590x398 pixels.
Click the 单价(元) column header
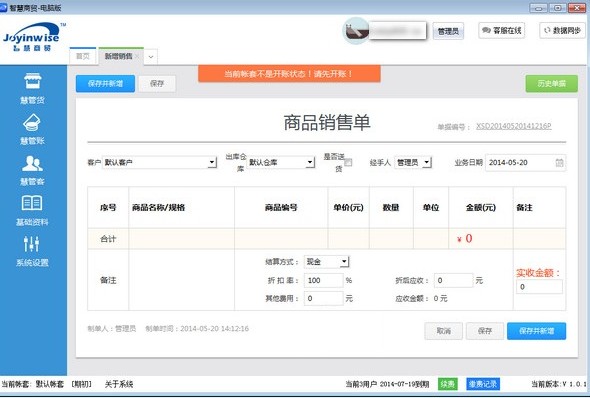coord(348,208)
